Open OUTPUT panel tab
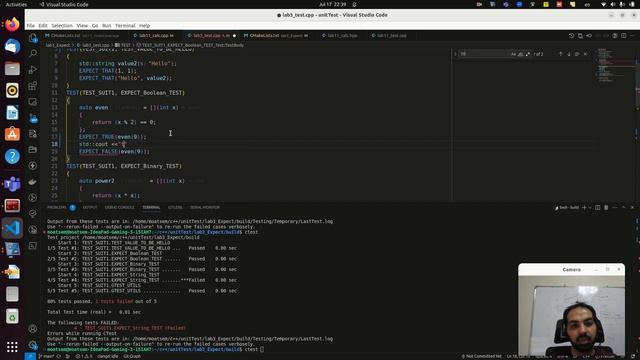This screenshot has height=360, width=640. tap(90, 208)
